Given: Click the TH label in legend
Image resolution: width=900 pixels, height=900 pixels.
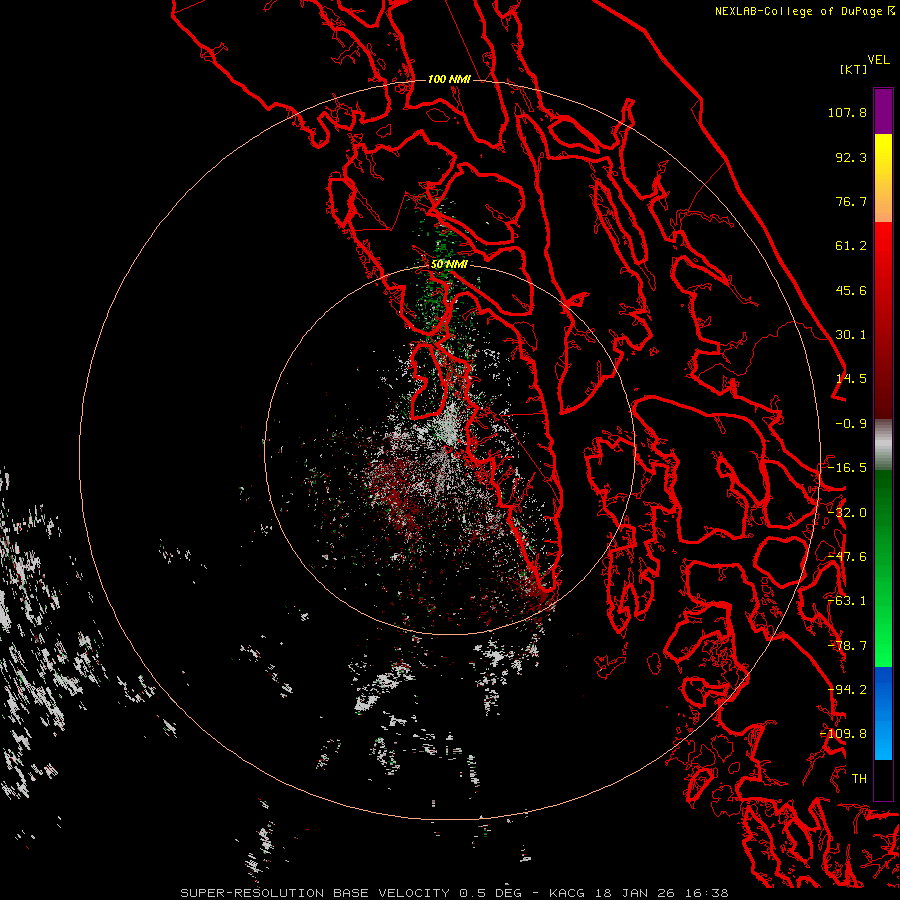Looking at the screenshot, I should click(859, 779).
